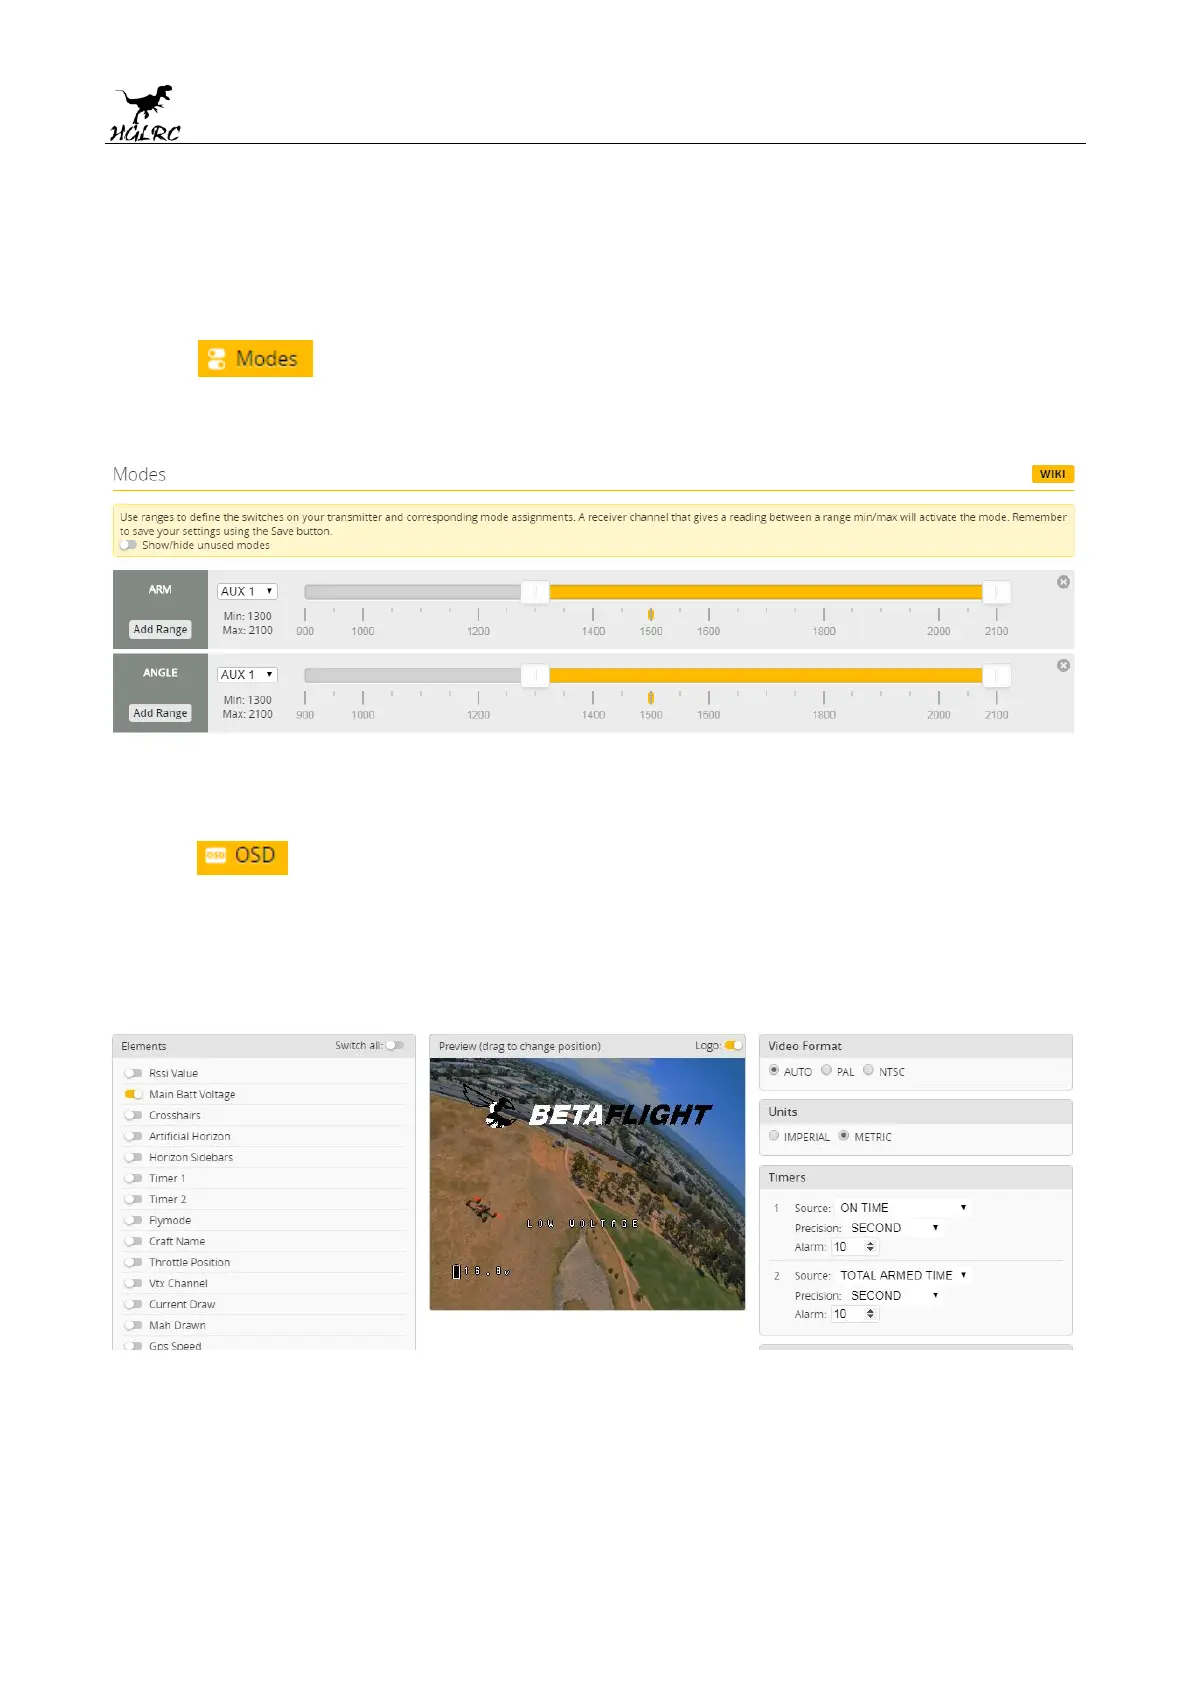Select the PAL video format

[x=826, y=1070]
